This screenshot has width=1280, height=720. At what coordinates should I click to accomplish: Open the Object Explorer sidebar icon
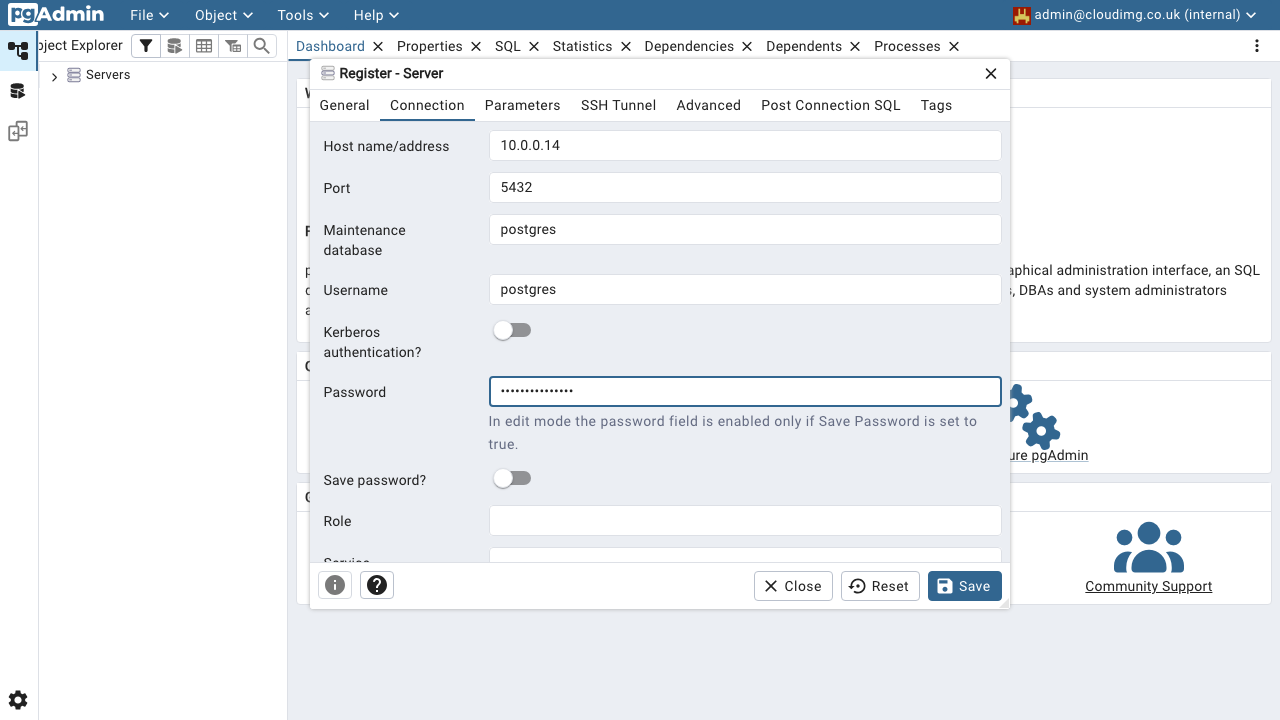tap(18, 50)
